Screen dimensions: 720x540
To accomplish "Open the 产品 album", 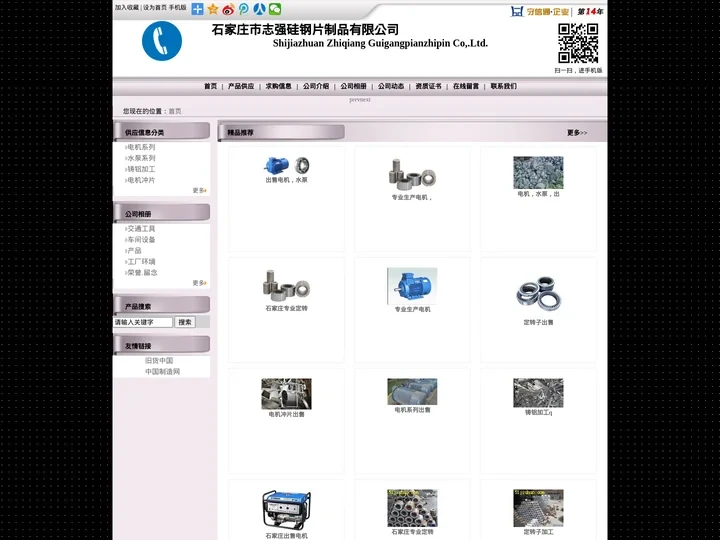I will click(x=134, y=251).
